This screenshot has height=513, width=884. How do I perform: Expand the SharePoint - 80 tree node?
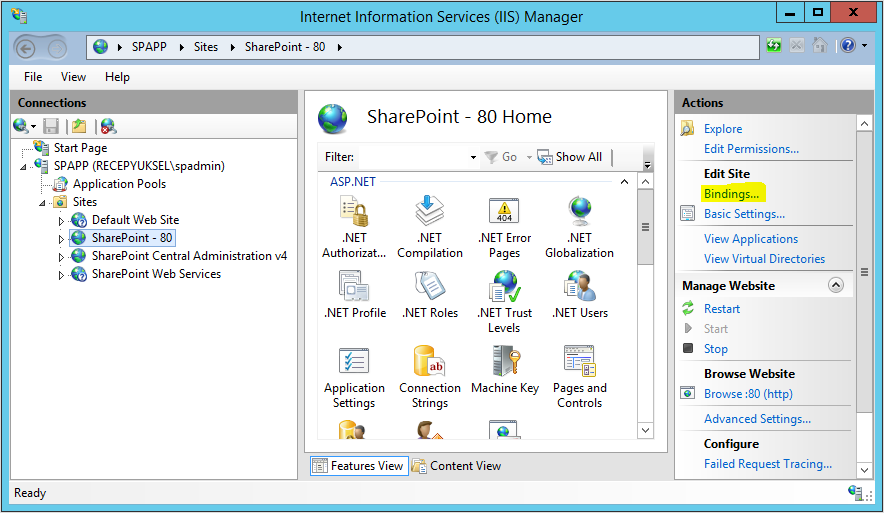61,239
